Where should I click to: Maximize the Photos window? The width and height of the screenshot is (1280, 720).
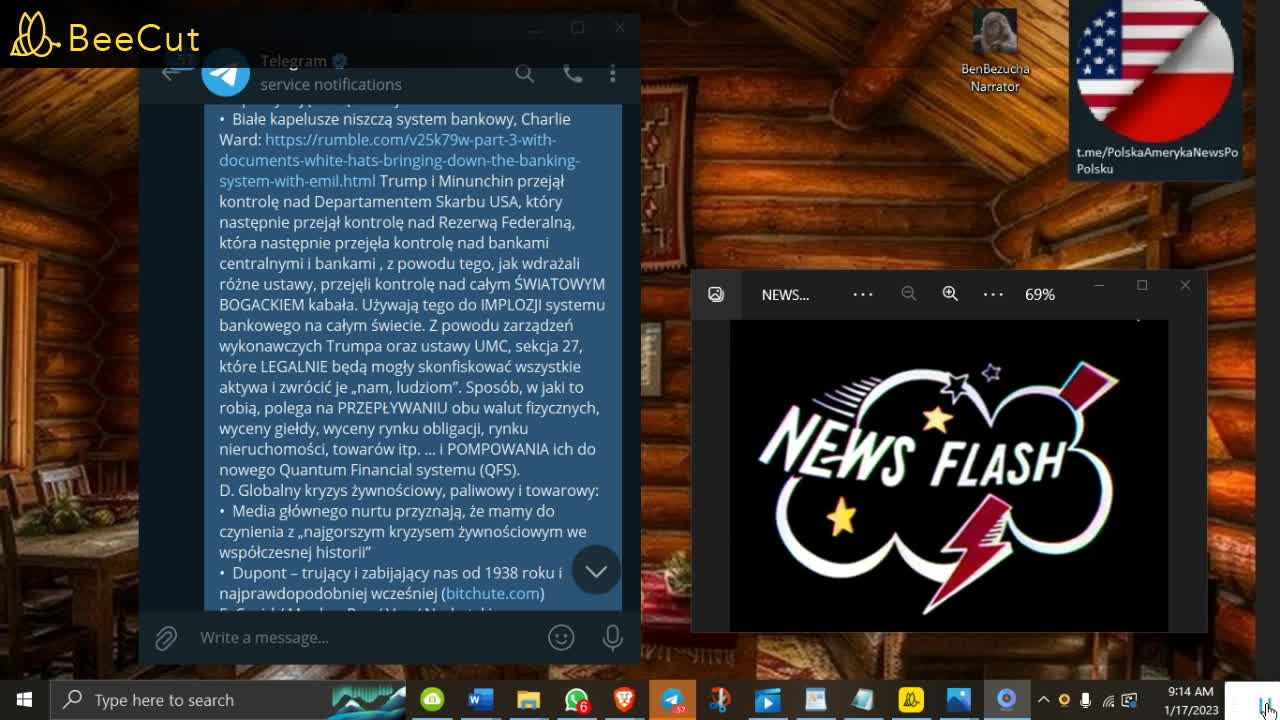[x=1142, y=285]
